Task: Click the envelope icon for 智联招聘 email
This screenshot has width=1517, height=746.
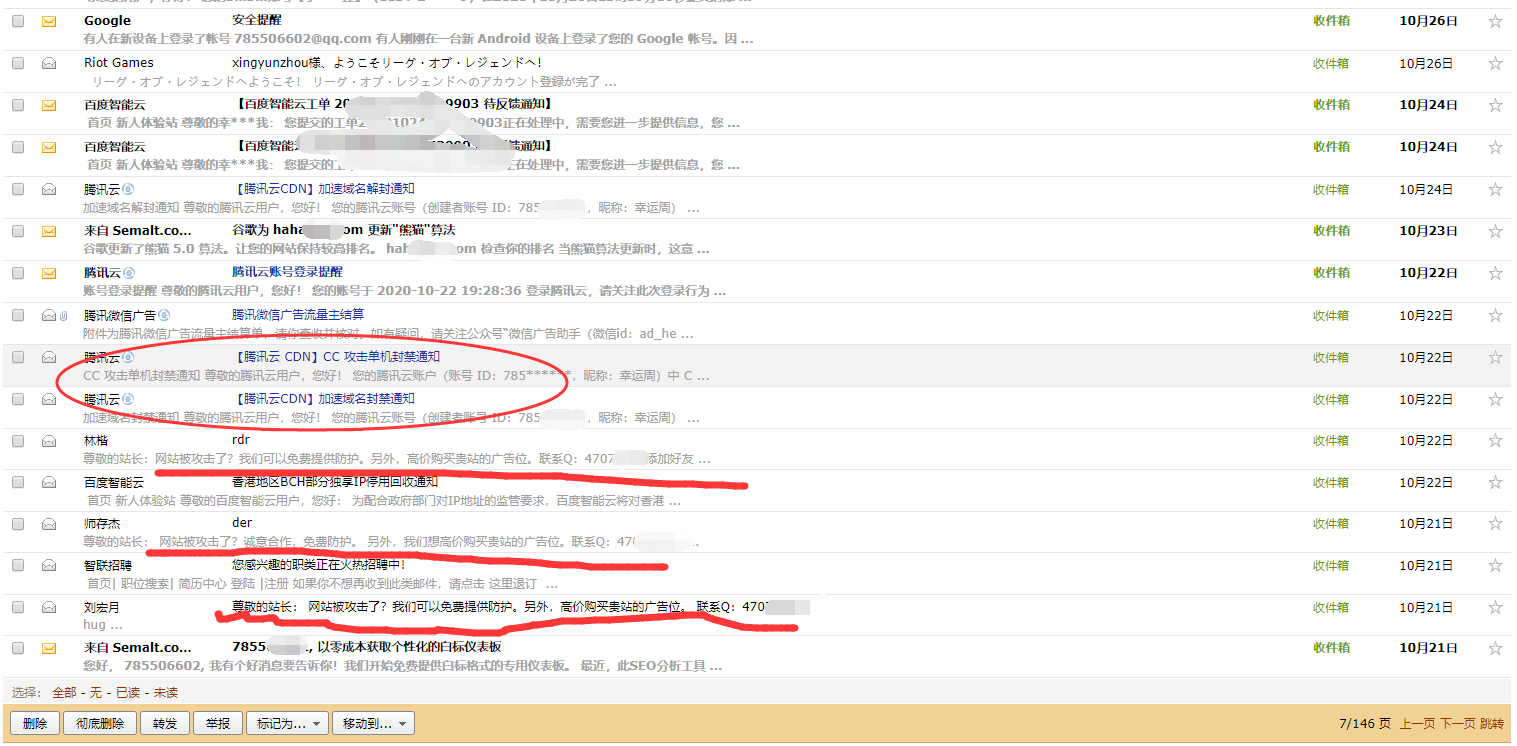Action: (x=49, y=565)
